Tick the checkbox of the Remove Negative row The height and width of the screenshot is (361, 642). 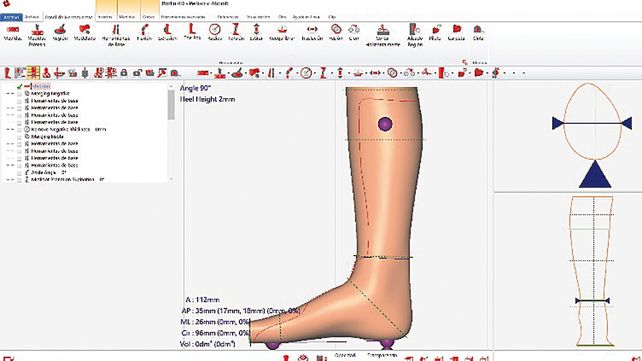19,129
